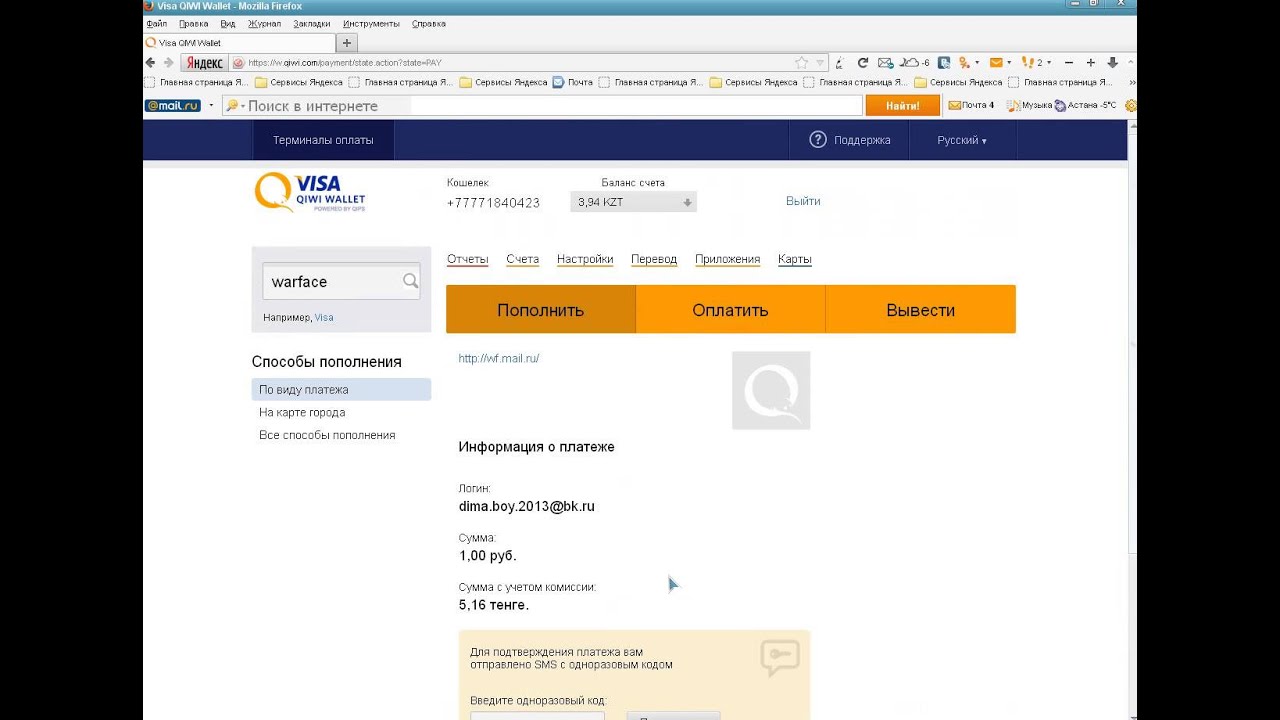
Task: Click the orange Odnoklassniki toolbar icon
Action: click(x=964, y=62)
